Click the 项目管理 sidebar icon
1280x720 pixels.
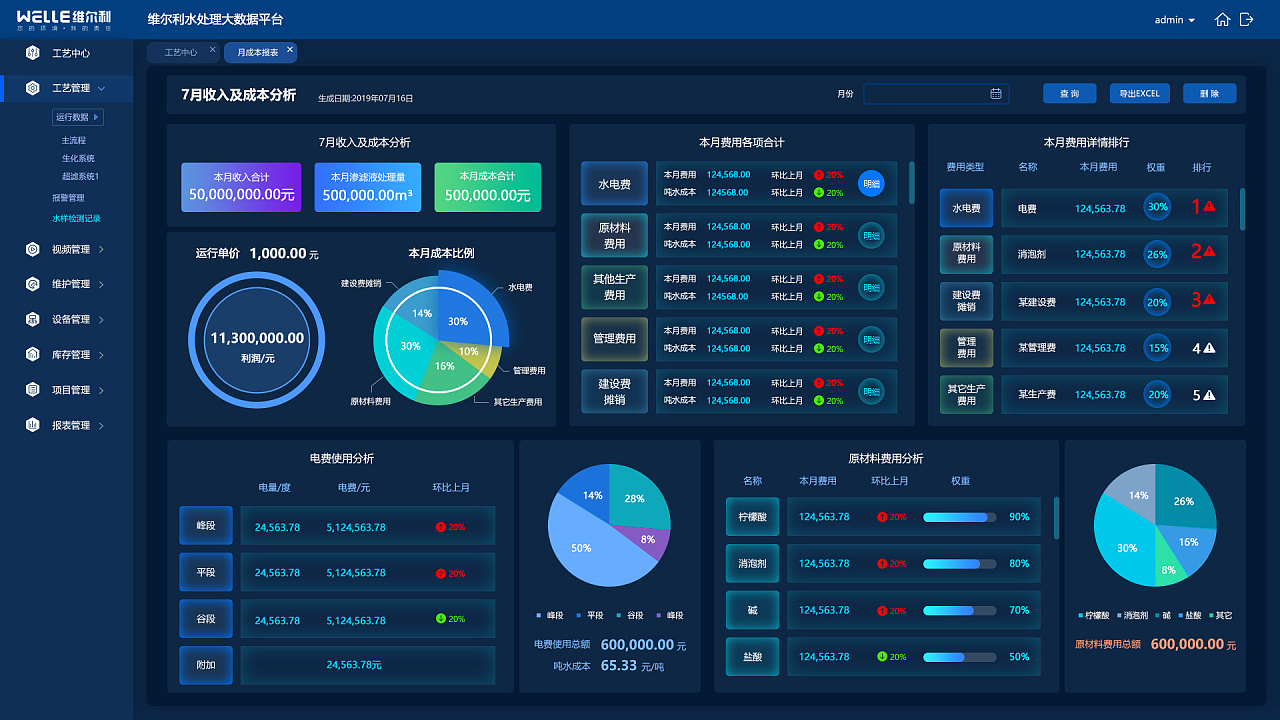pyautogui.click(x=32, y=390)
